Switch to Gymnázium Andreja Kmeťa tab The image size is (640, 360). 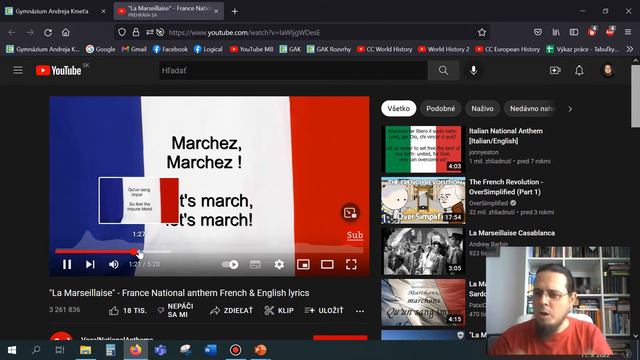(x=55, y=11)
